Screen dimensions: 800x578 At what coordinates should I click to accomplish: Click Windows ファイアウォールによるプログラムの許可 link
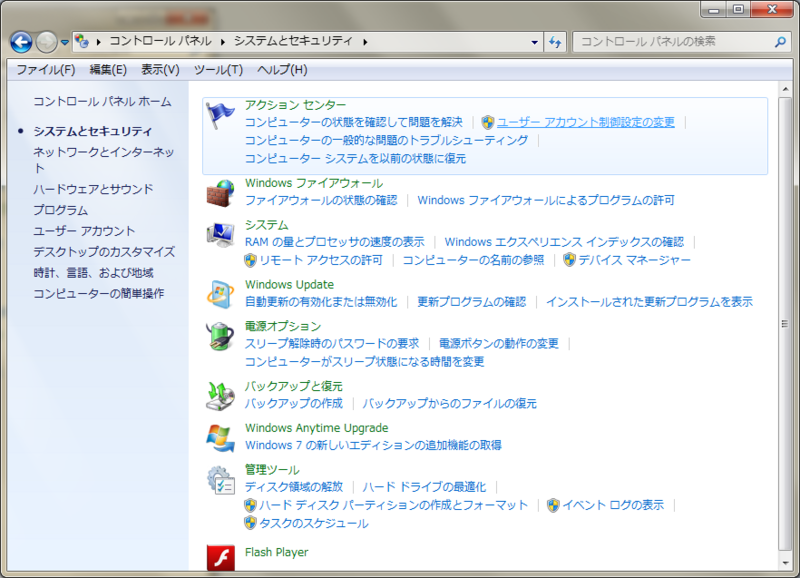[x=546, y=200]
